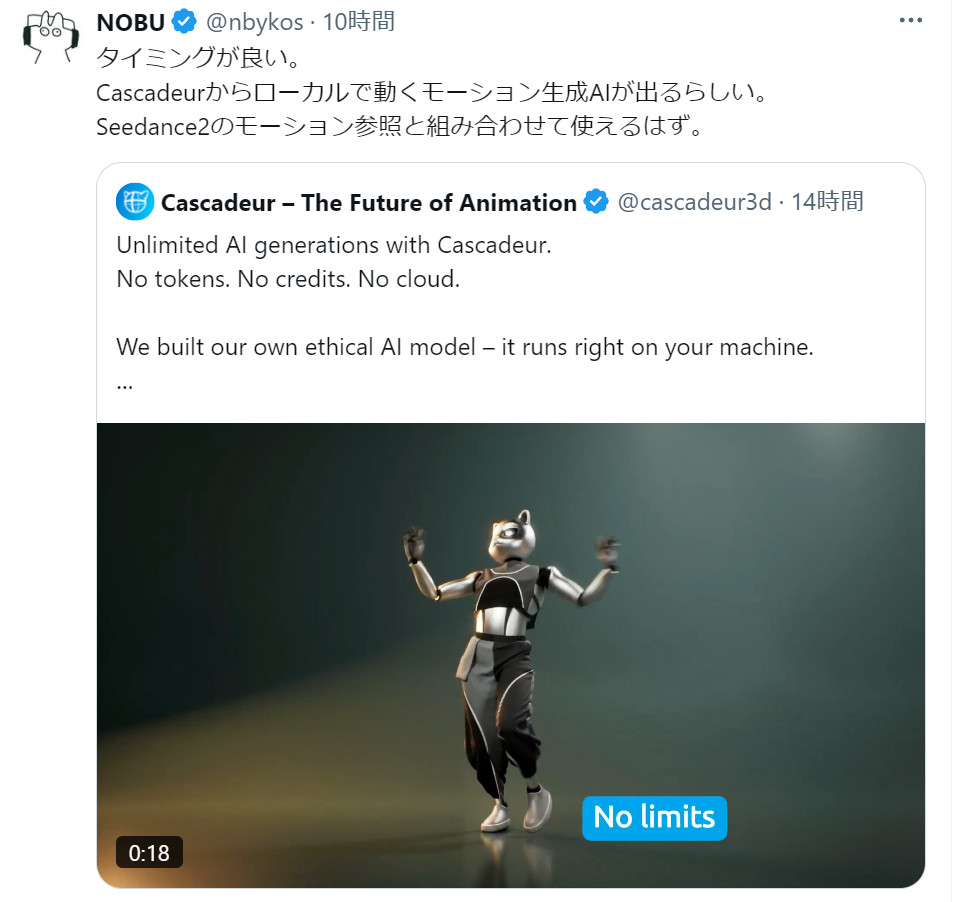Screen dimensions: 960x902
Task: Open the 14時間 timestamp of quoted post
Action: coord(827,202)
